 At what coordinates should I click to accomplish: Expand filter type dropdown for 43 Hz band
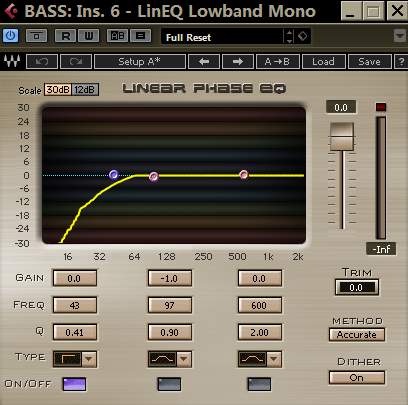89,359
